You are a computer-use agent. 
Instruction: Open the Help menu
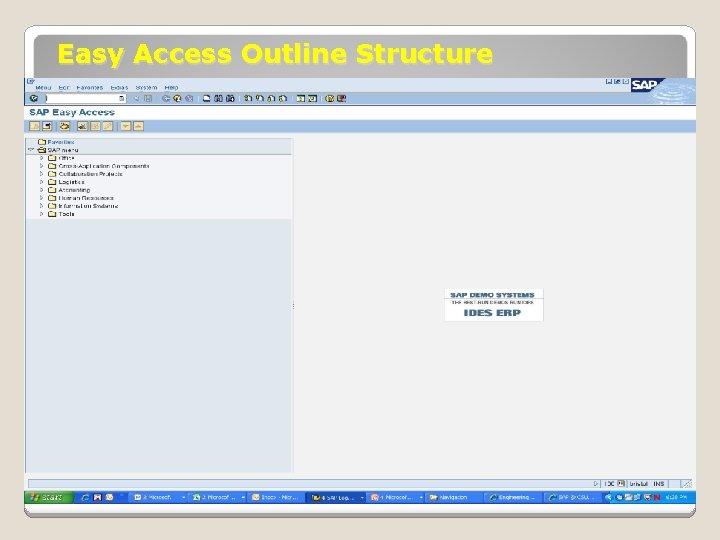pos(171,87)
